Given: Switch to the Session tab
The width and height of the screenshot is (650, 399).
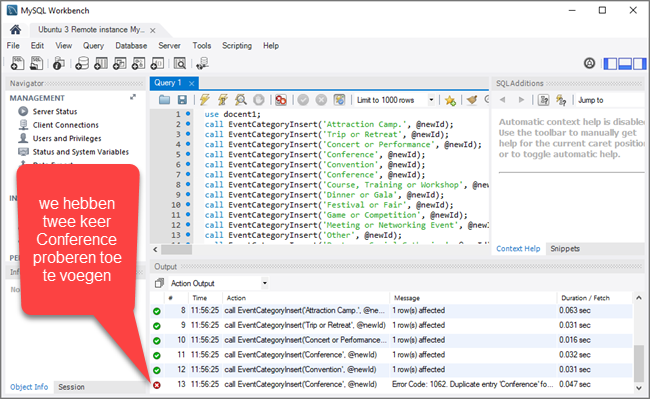Looking at the screenshot, I should tap(71, 387).
